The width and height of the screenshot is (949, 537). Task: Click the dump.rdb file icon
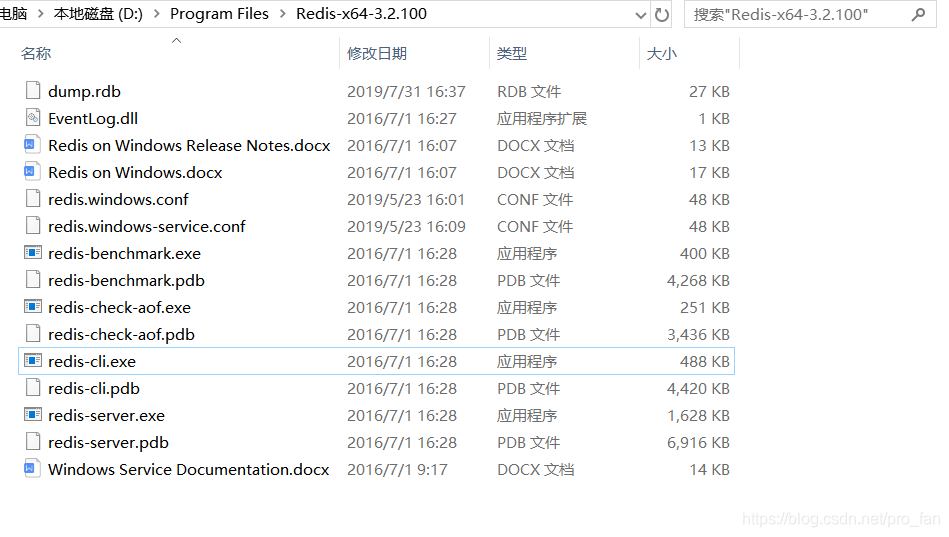[x=33, y=91]
